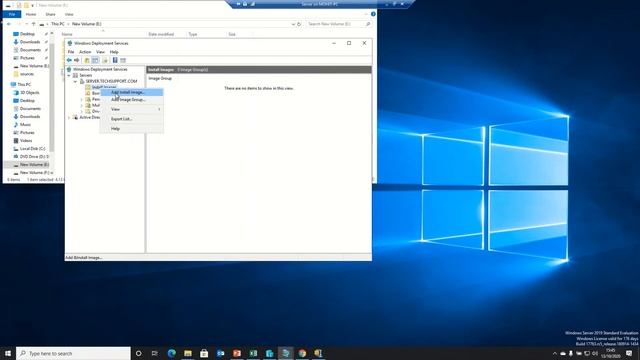Click the Forward arrow in WDS toolbar
Viewport: 640px width, 360px height.
tap(76, 60)
